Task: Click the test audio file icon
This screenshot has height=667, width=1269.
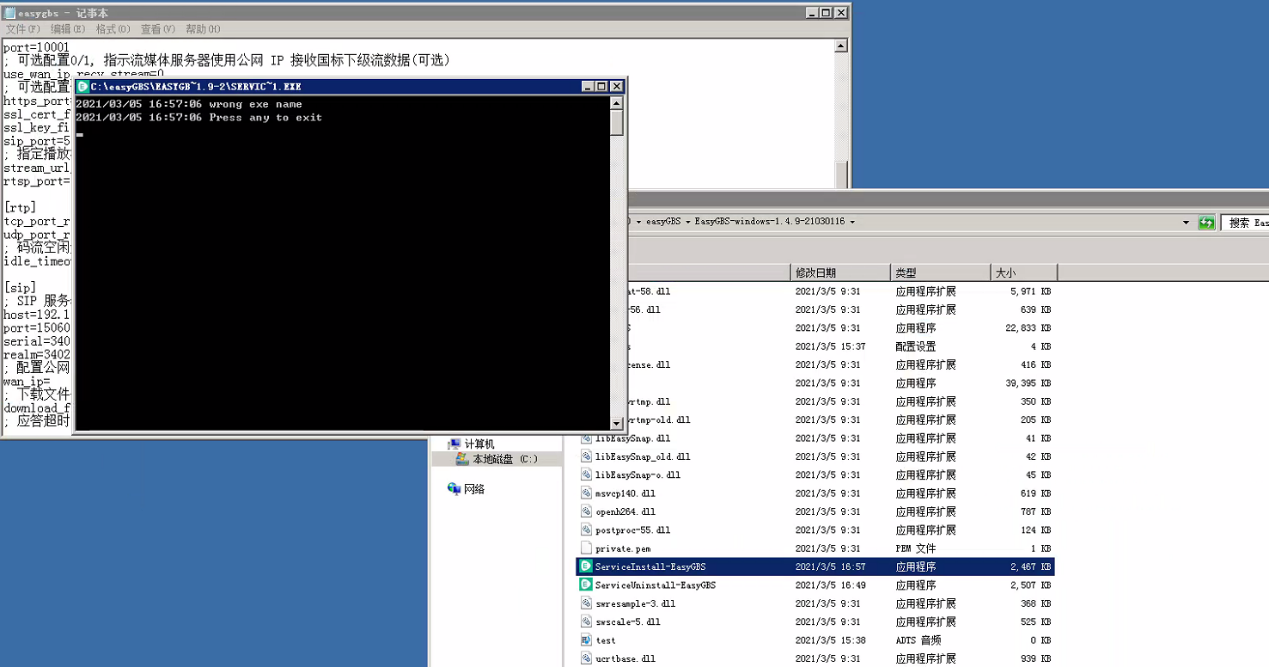Action: [586, 640]
